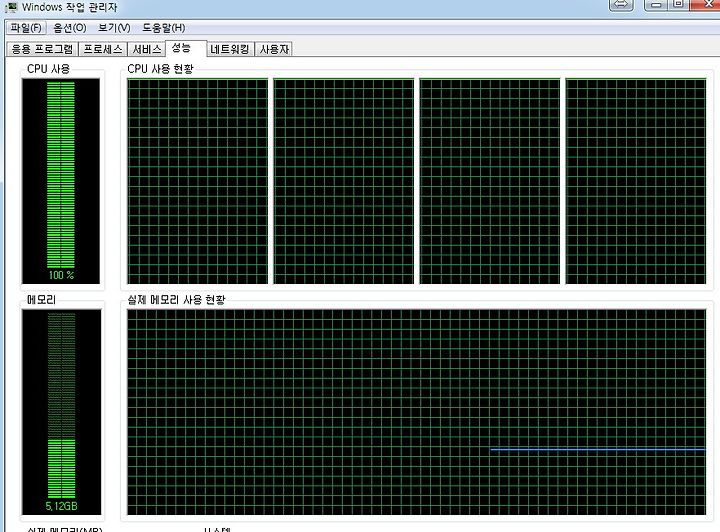Click the fourth CPU core history graph
The width and height of the screenshot is (720, 532).
(x=636, y=181)
